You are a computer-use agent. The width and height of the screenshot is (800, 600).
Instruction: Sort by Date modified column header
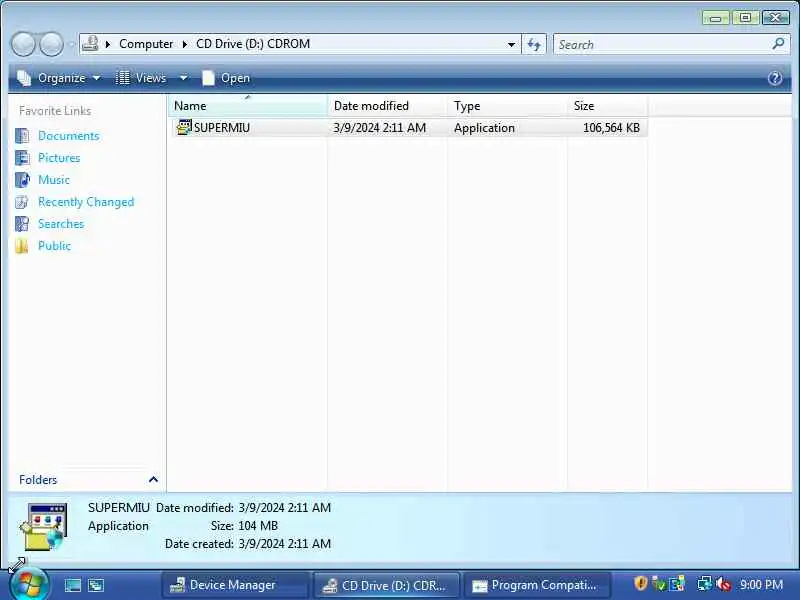(387, 106)
